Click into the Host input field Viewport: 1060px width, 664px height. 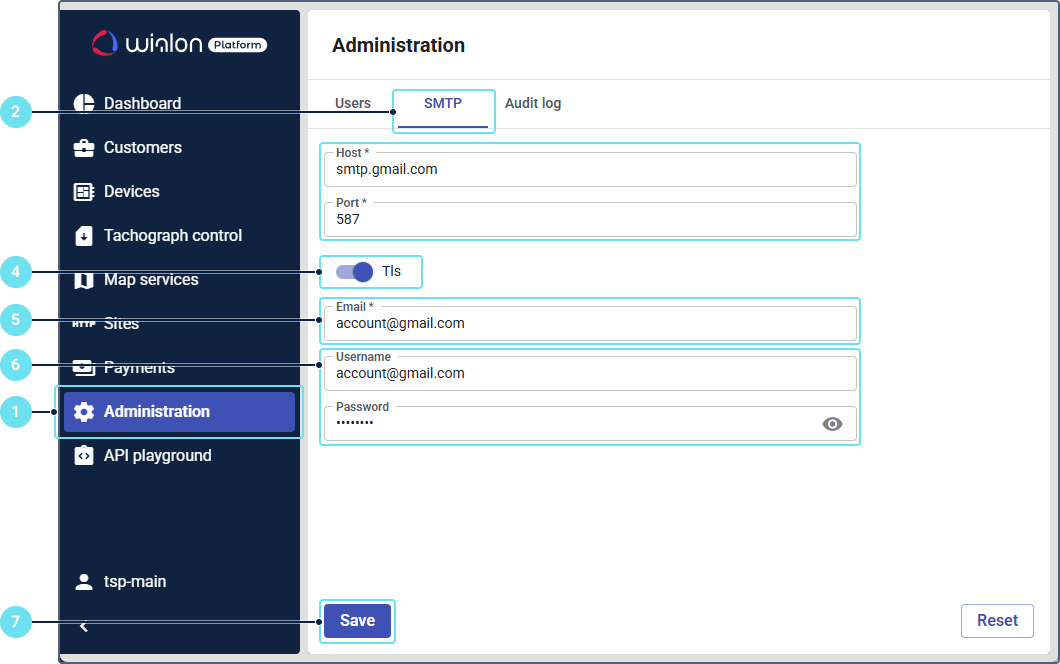point(590,170)
